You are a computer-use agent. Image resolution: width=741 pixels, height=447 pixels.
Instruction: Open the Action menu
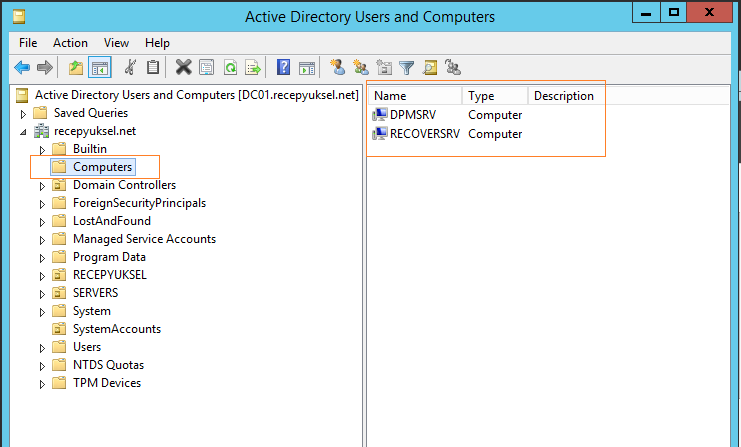tap(70, 43)
